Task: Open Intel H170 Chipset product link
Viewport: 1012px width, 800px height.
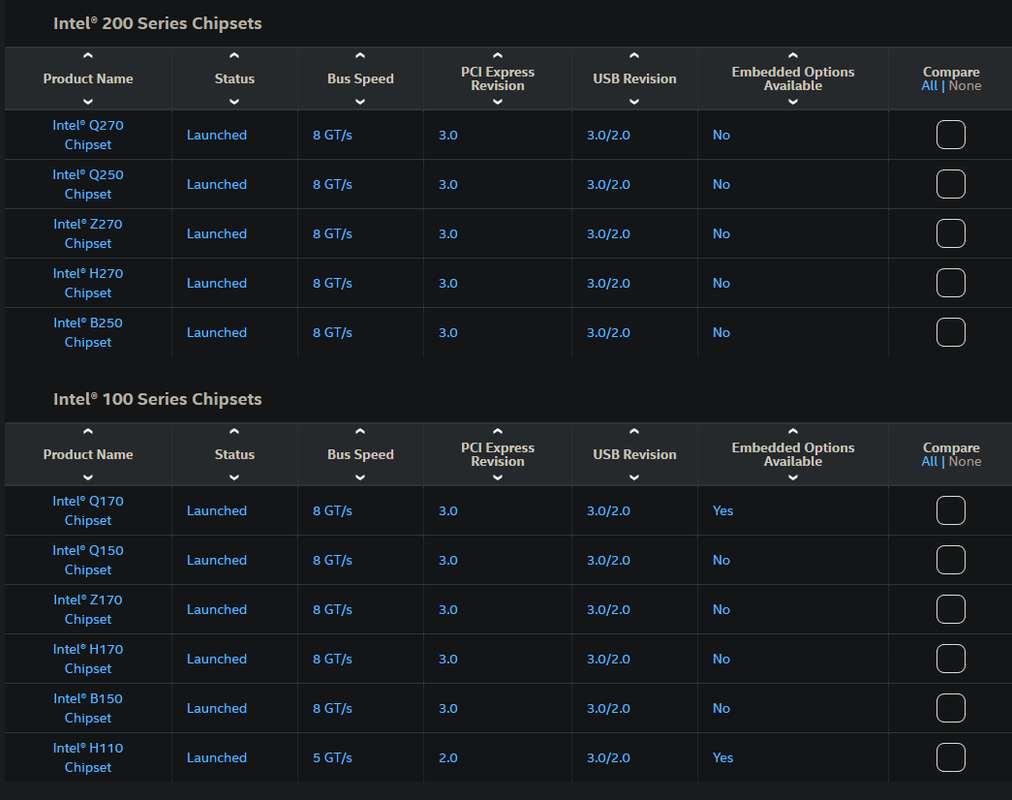Action: pyautogui.click(x=88, y=659)
